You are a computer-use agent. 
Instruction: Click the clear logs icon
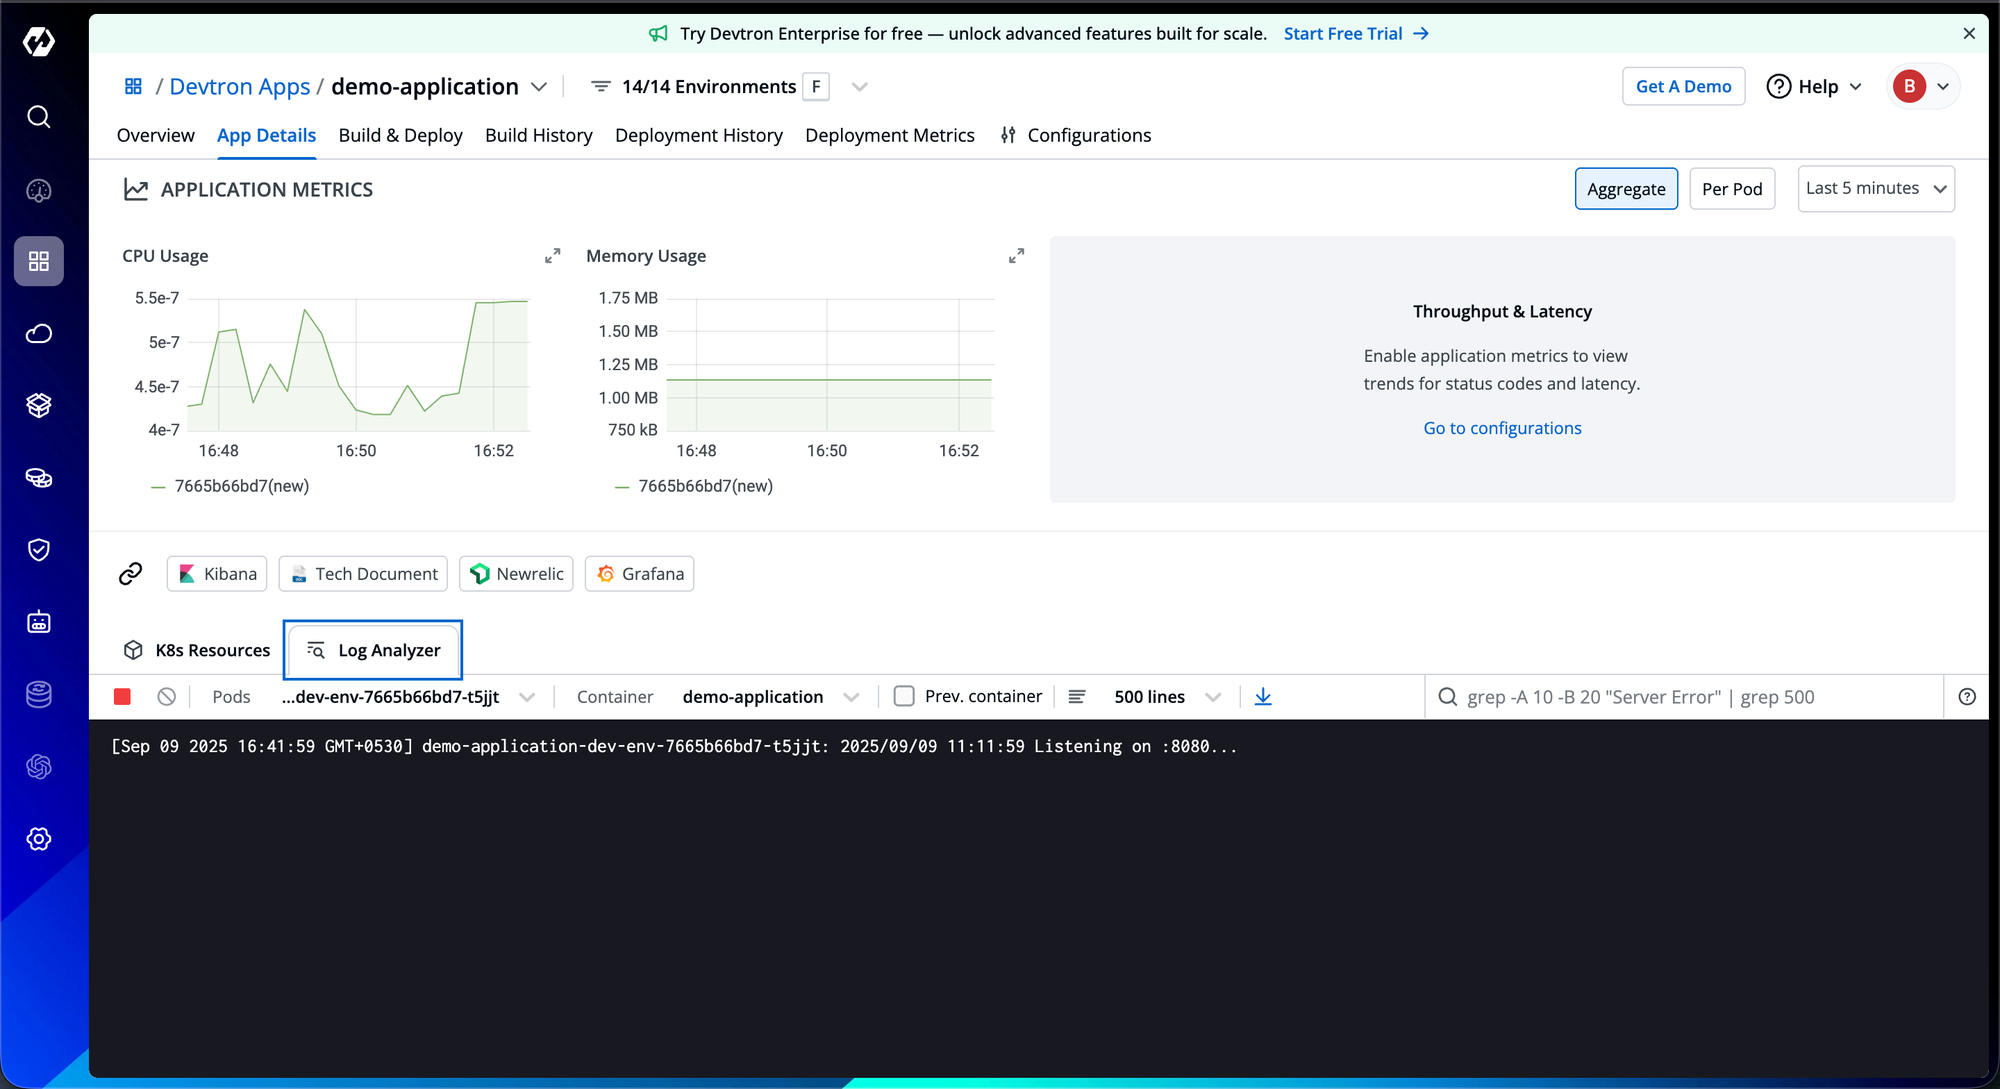pos(167,697)
